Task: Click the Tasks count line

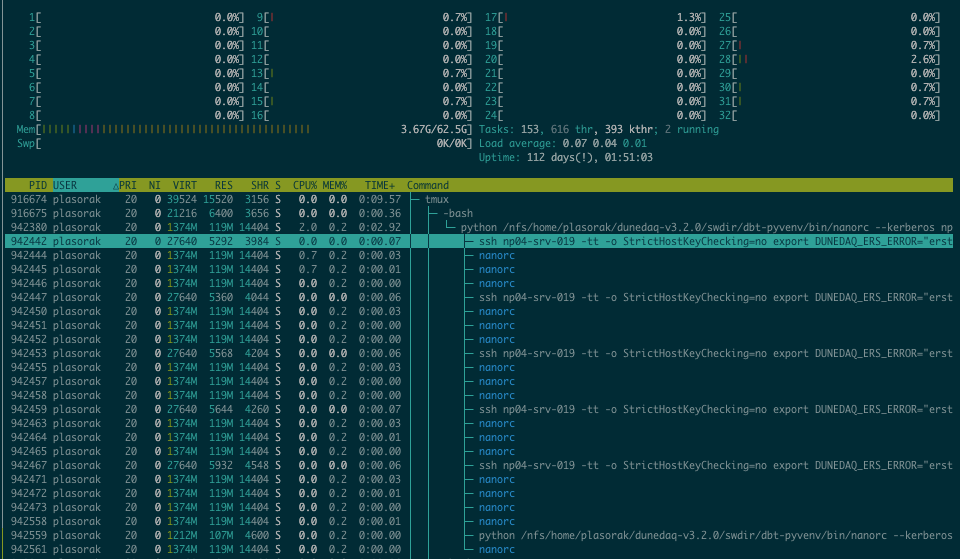Action: (599, 129)
